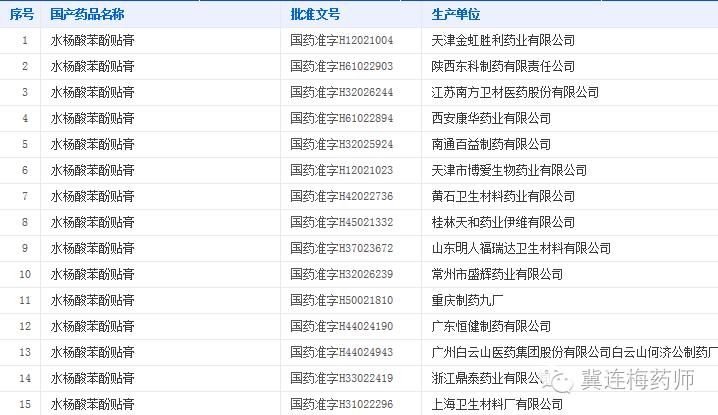Select approval number 国药准字H44024190
Image resolution: width=718 pixels, height=415 pixels.
coord(342,326)
